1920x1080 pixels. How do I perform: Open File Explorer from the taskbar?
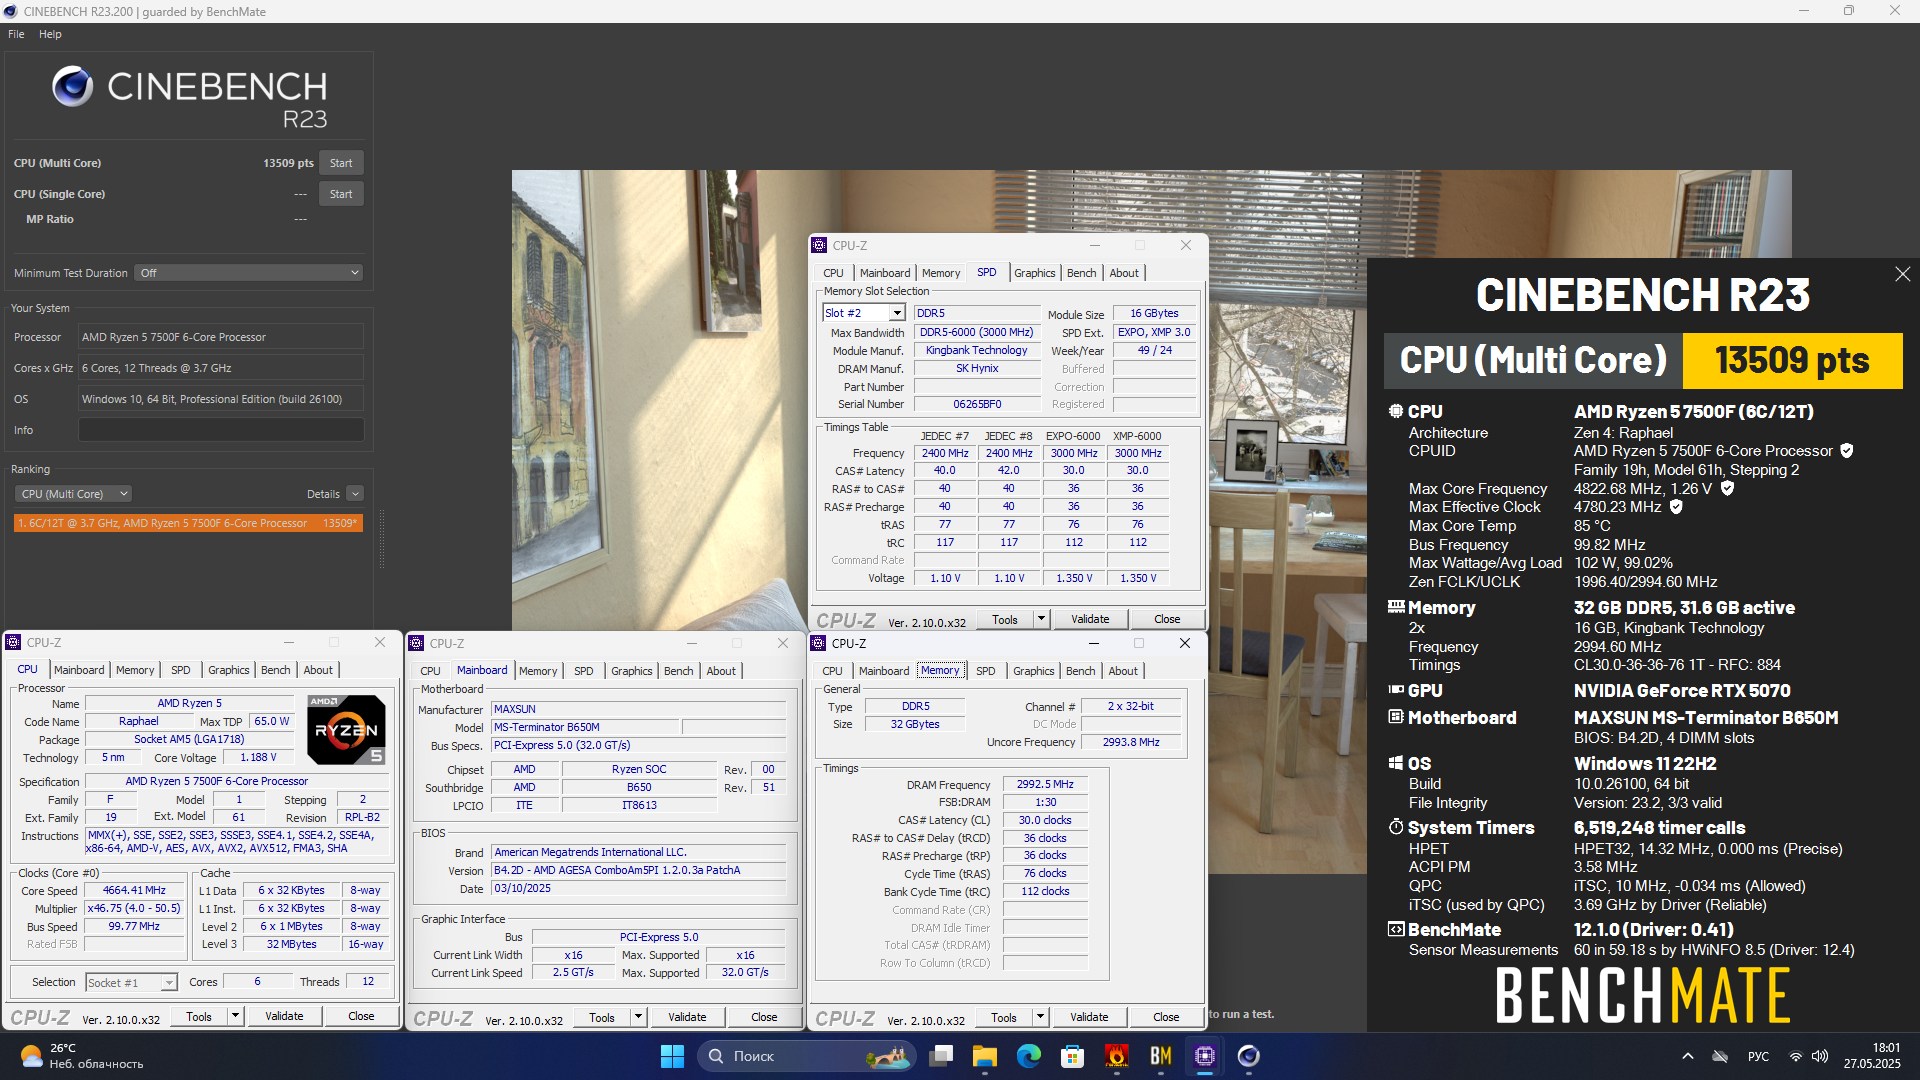click(985, 1056)
